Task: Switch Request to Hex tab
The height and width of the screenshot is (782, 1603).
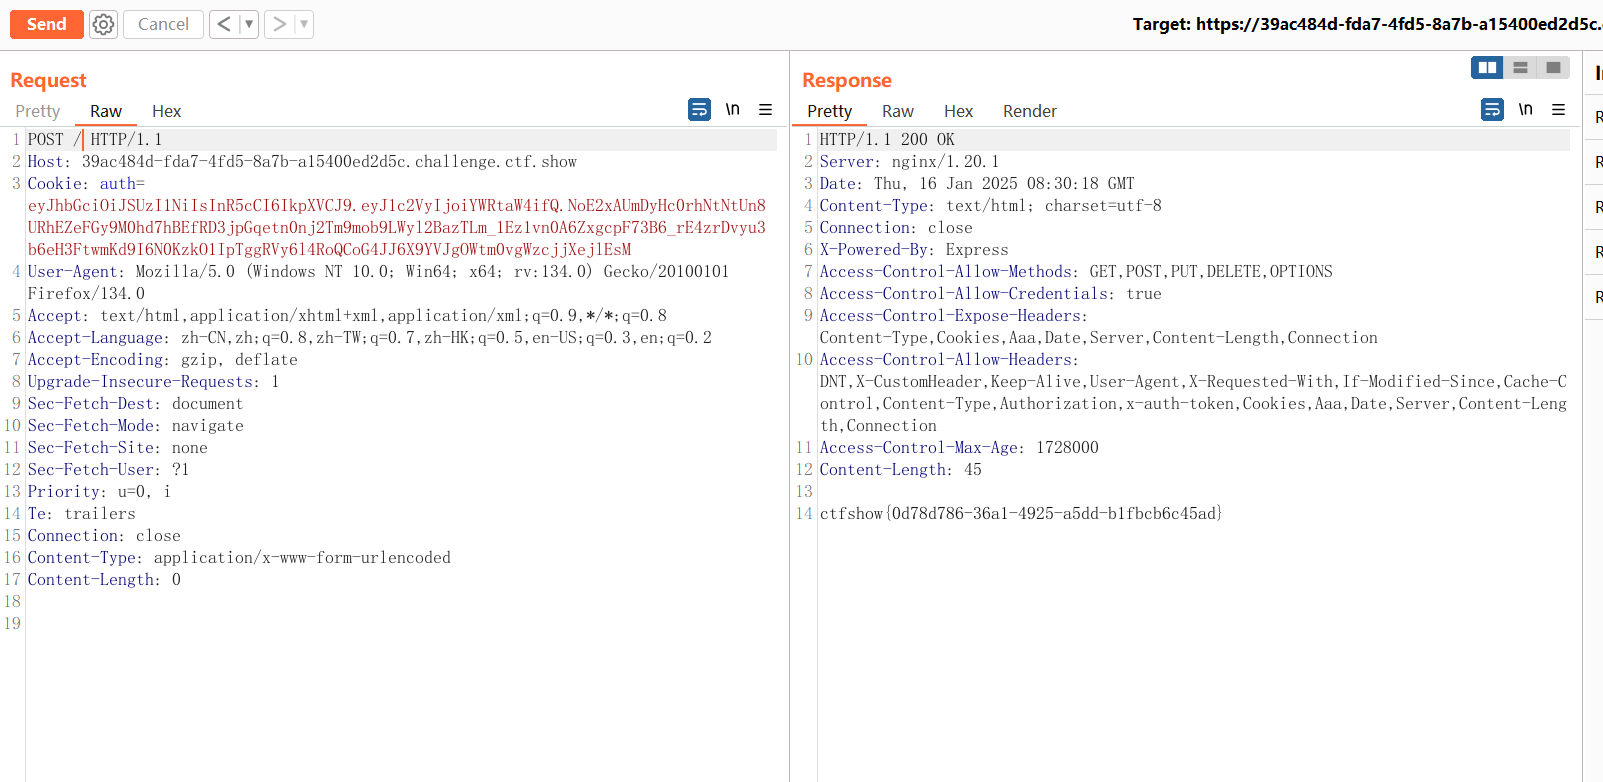Action: (166, 111)
